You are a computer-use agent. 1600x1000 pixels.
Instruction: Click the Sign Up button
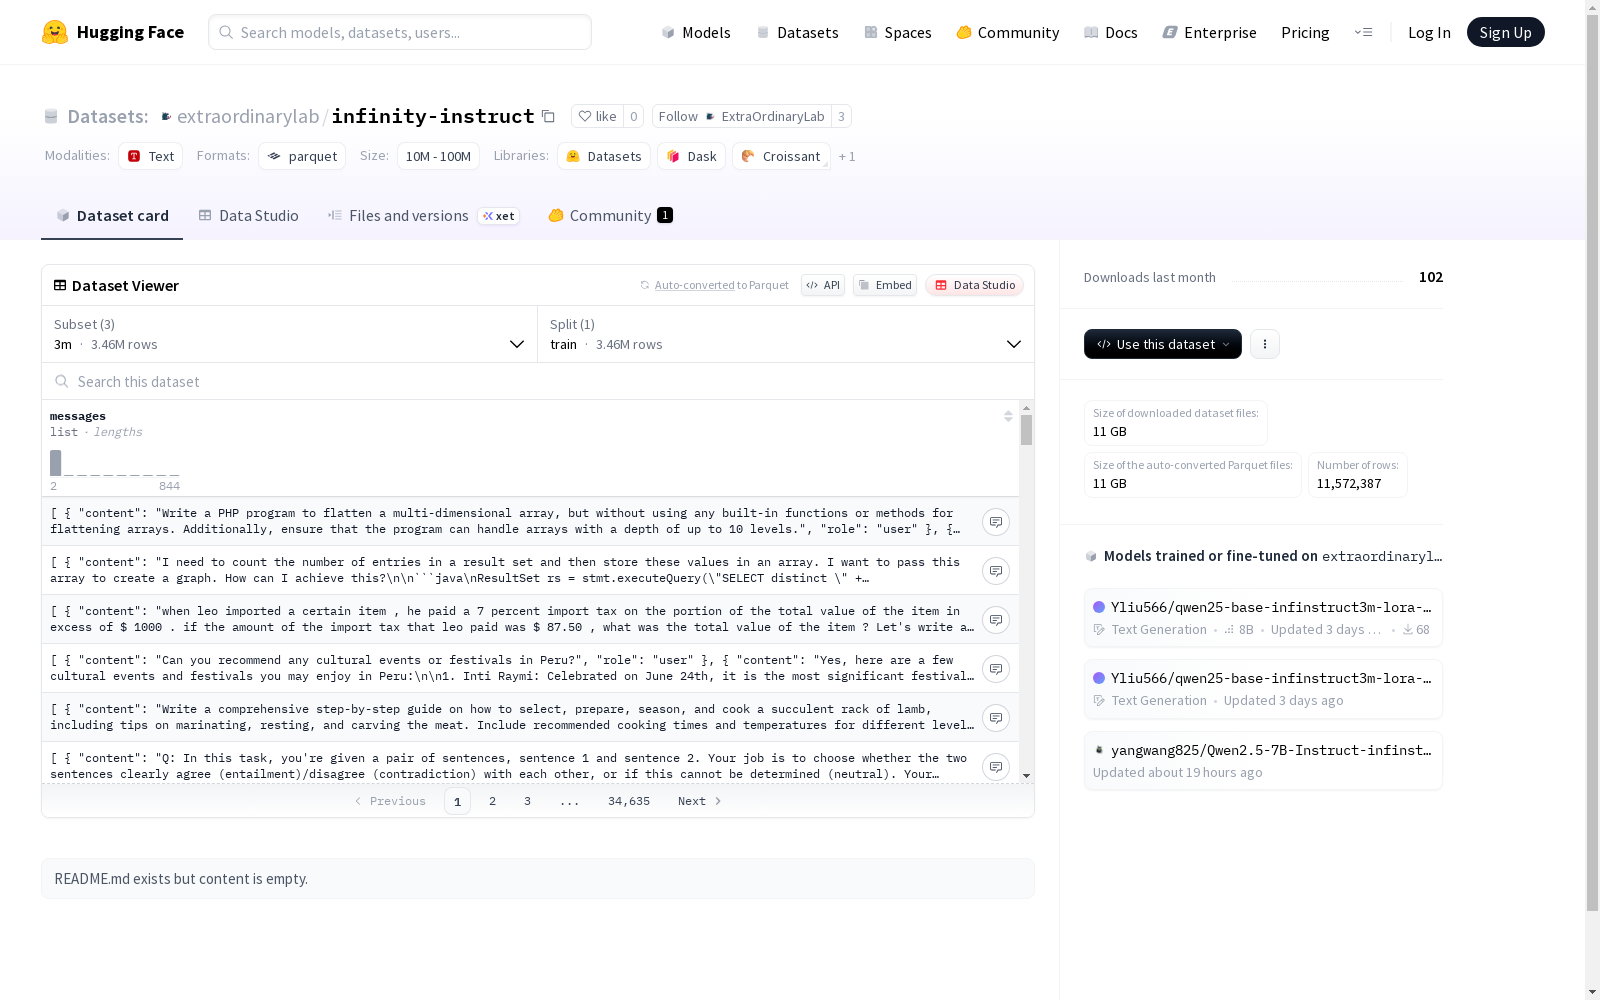point(1505,32)
